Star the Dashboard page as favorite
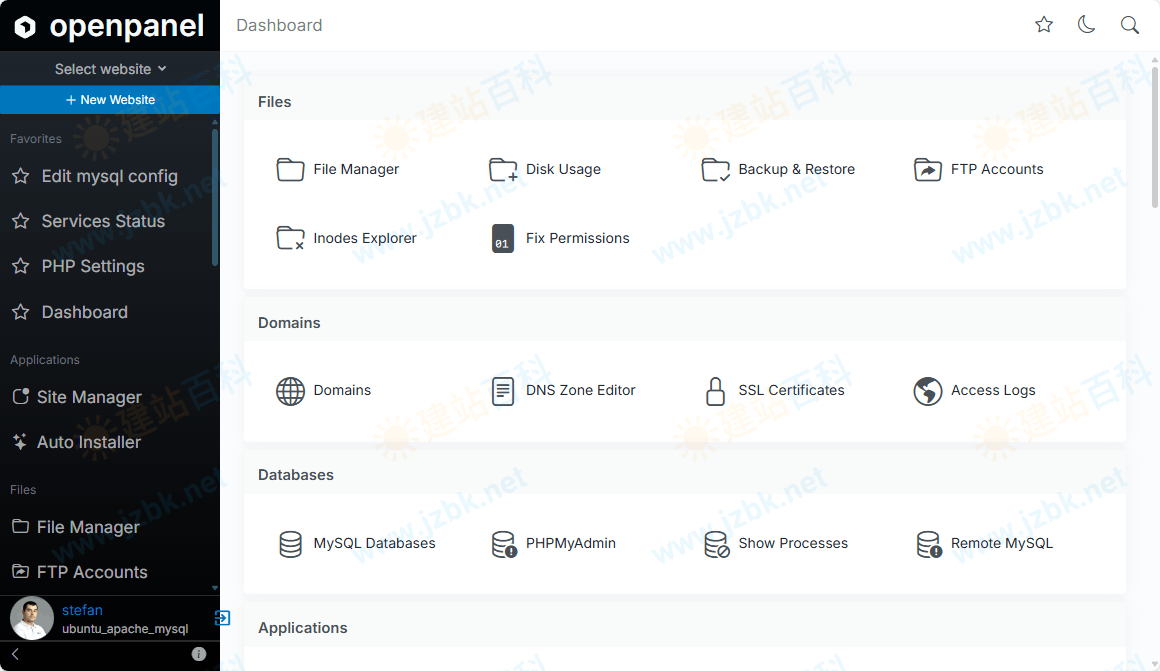 1043,24
